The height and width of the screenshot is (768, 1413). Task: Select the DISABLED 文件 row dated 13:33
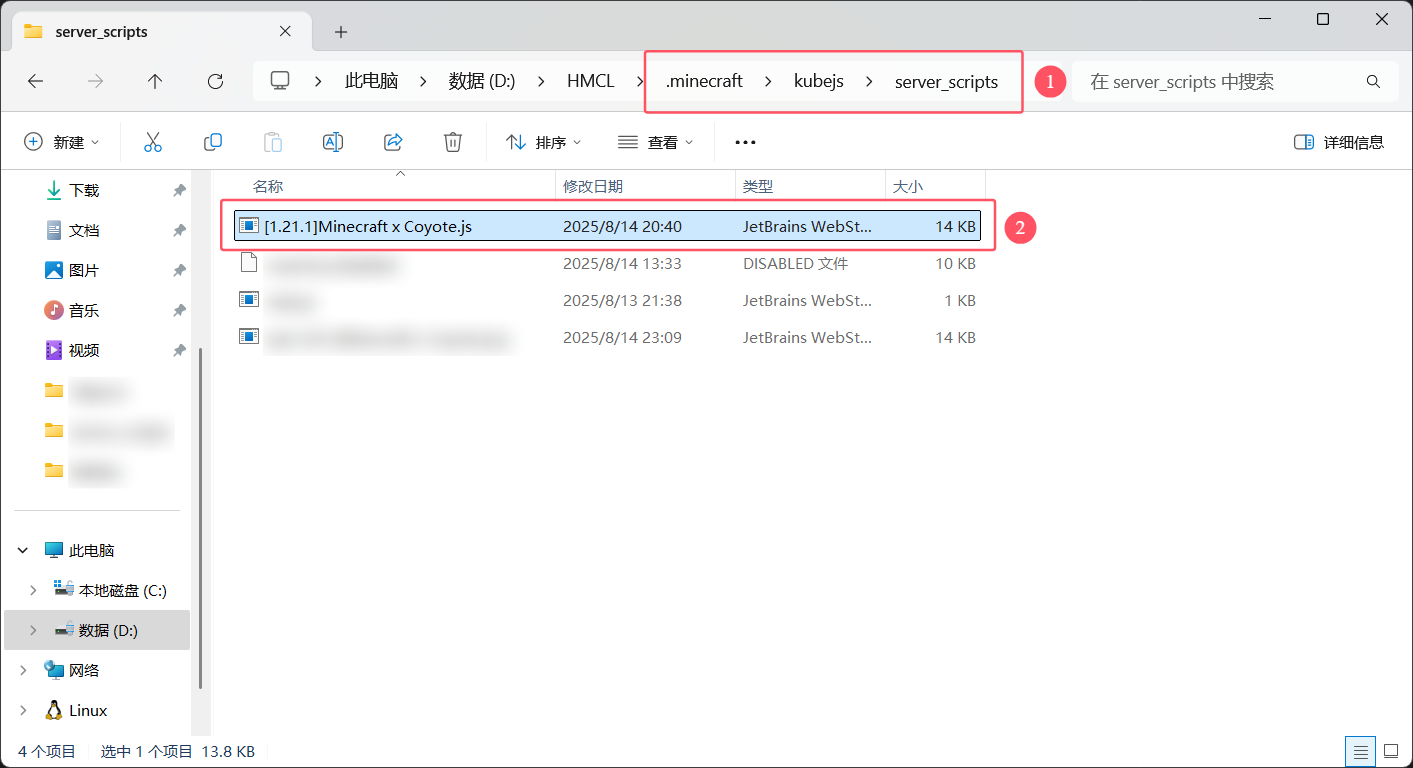click(x=607, y=264)
